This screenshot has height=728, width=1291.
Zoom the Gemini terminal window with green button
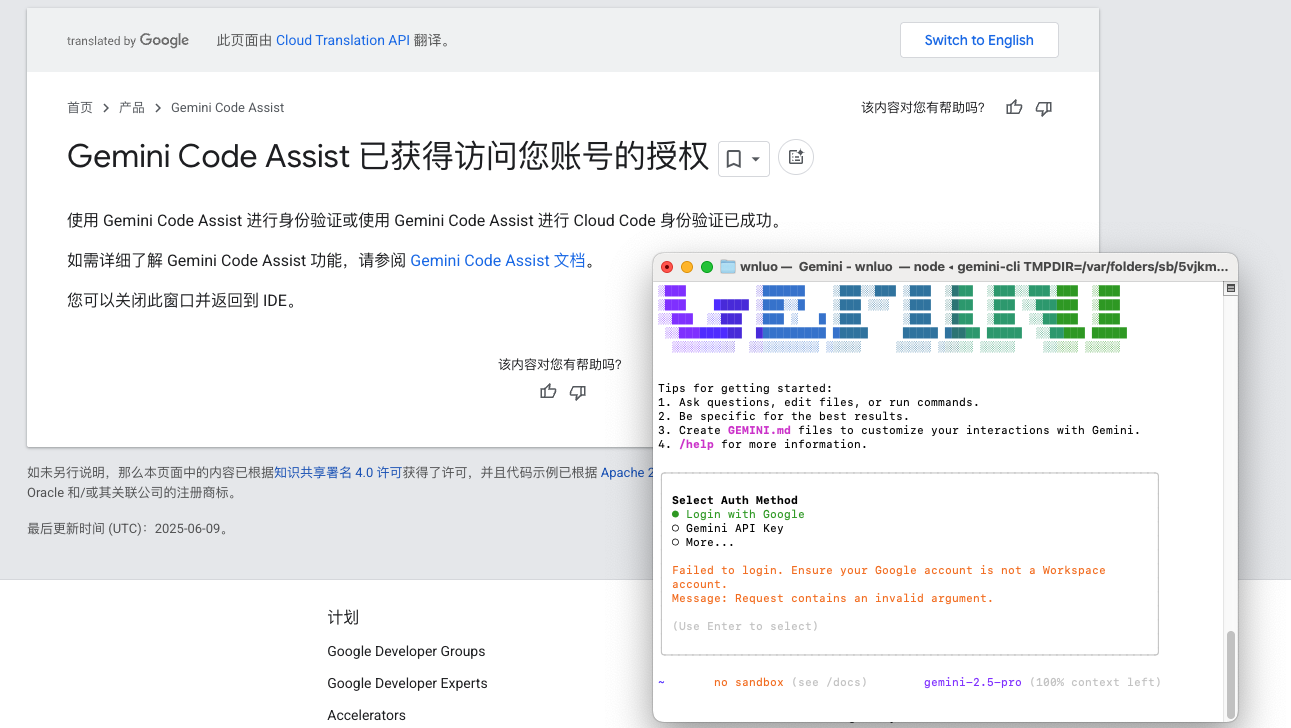707,267
